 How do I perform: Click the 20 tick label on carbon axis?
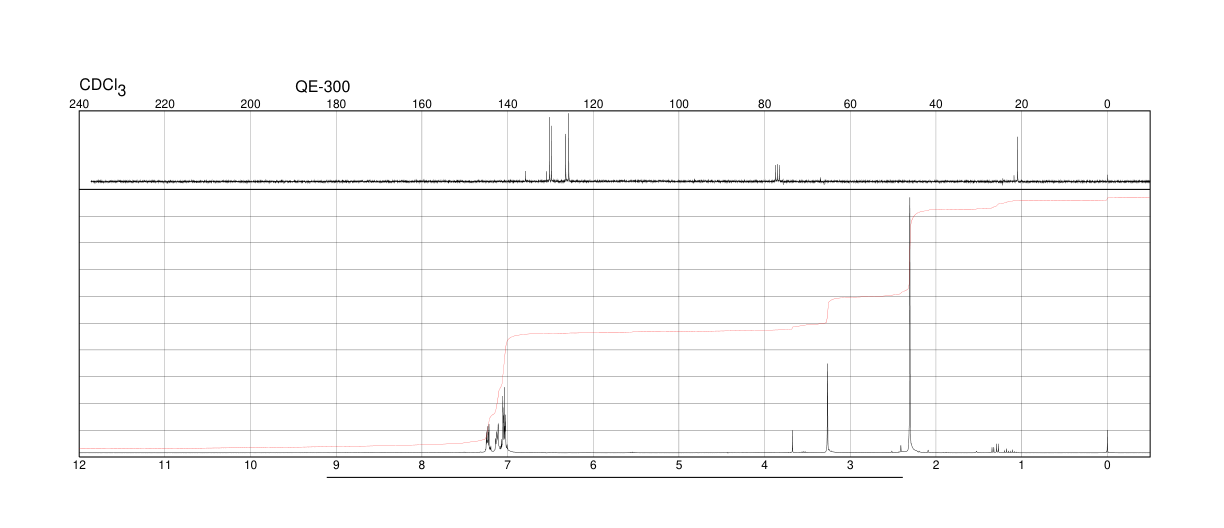tap(1022, 104)
